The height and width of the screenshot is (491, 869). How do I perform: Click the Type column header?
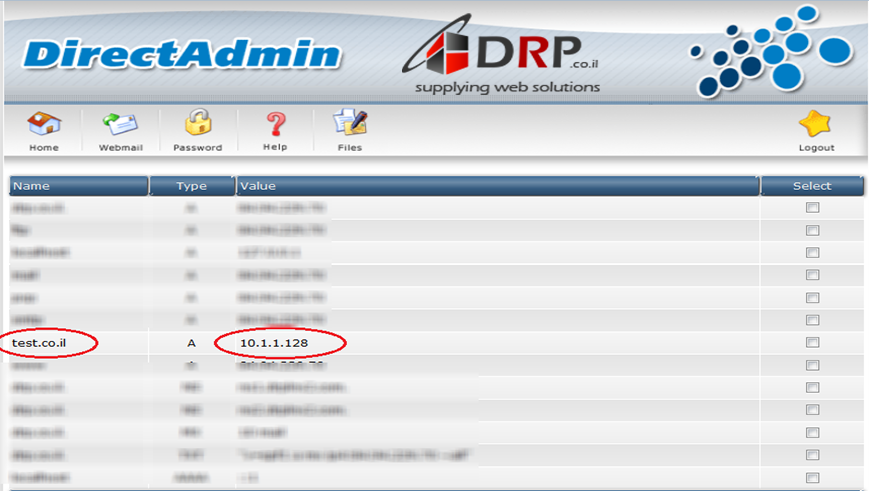click(191, 186)
